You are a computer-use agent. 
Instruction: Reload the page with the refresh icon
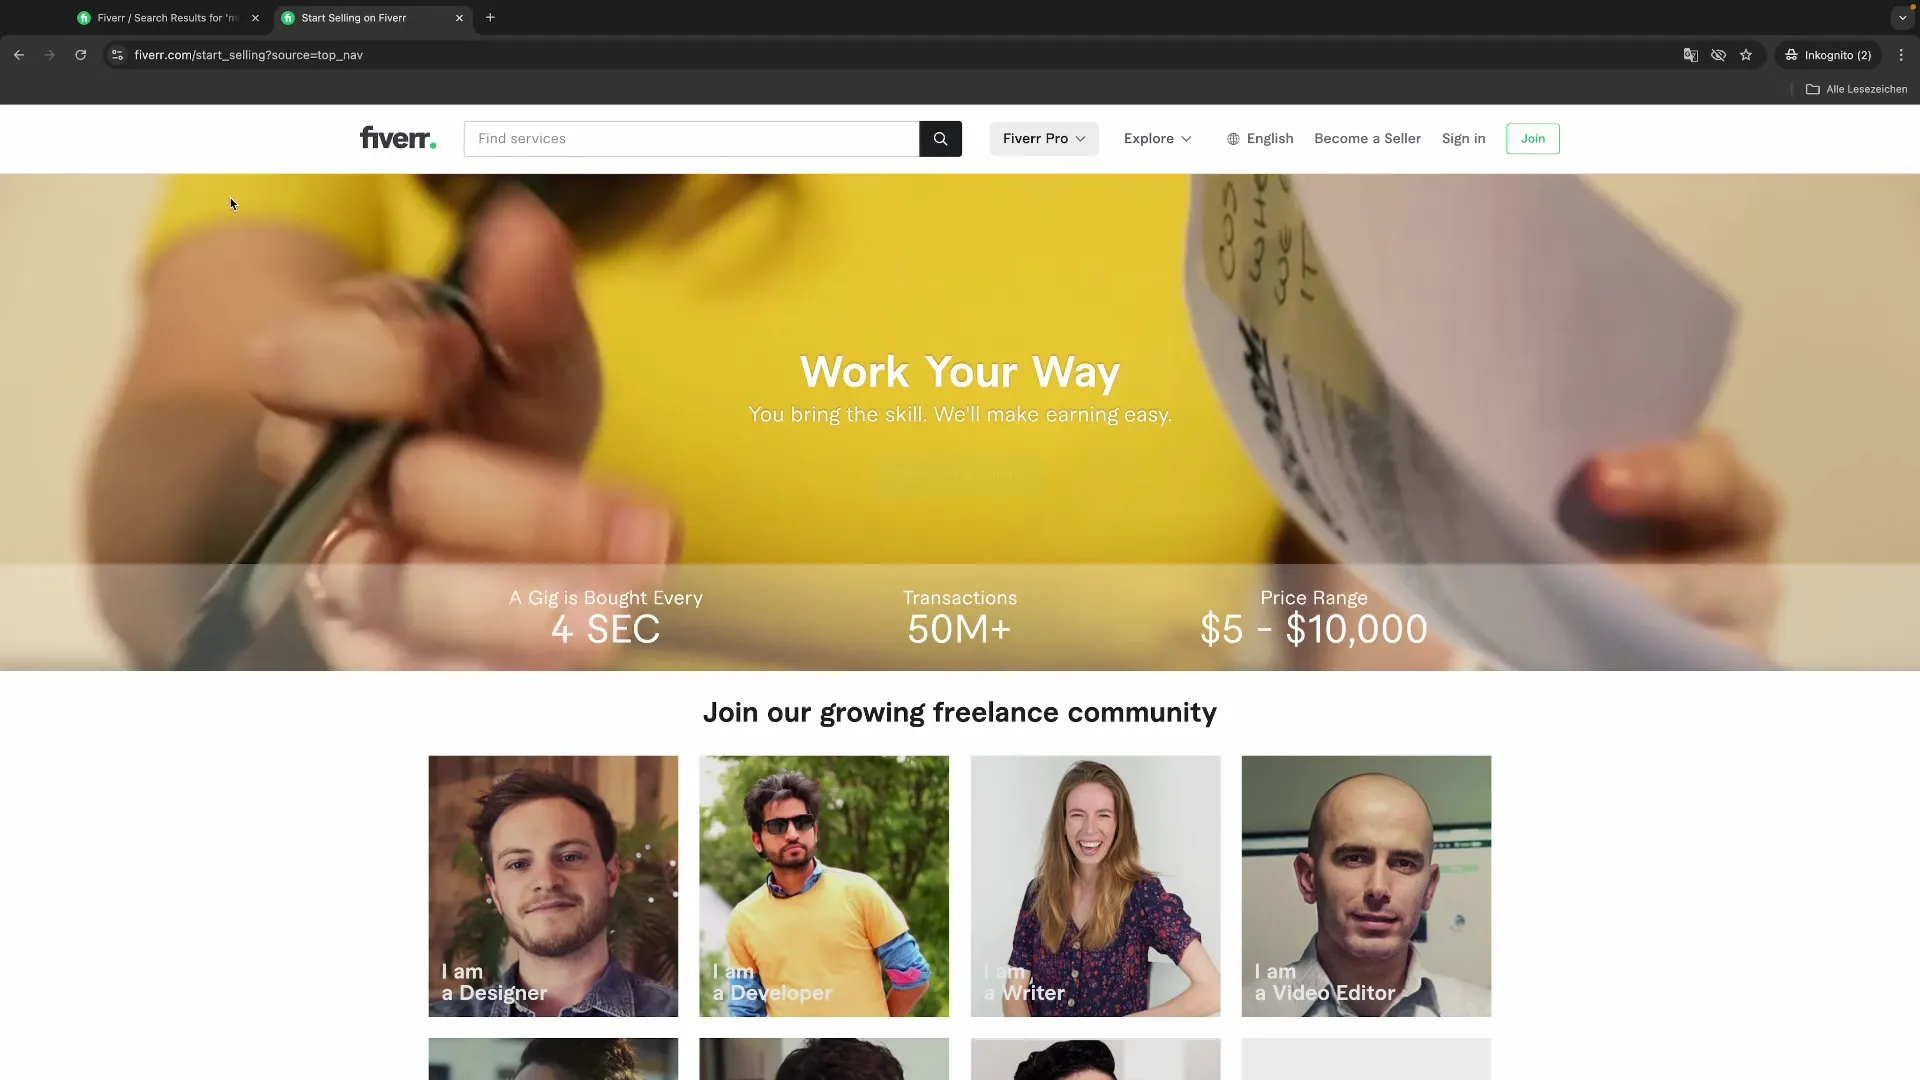[x=80, y=55]
